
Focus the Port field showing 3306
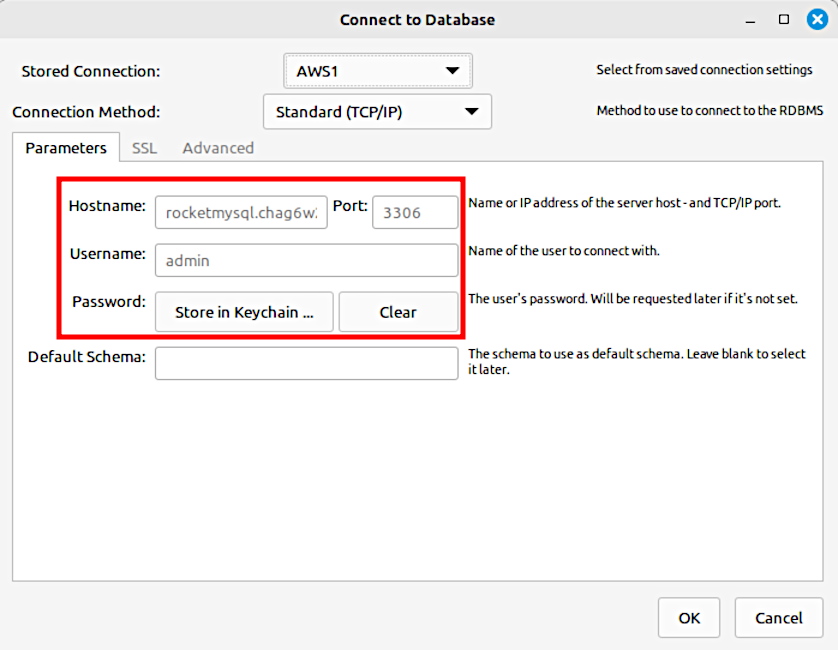tap(414, 212)
